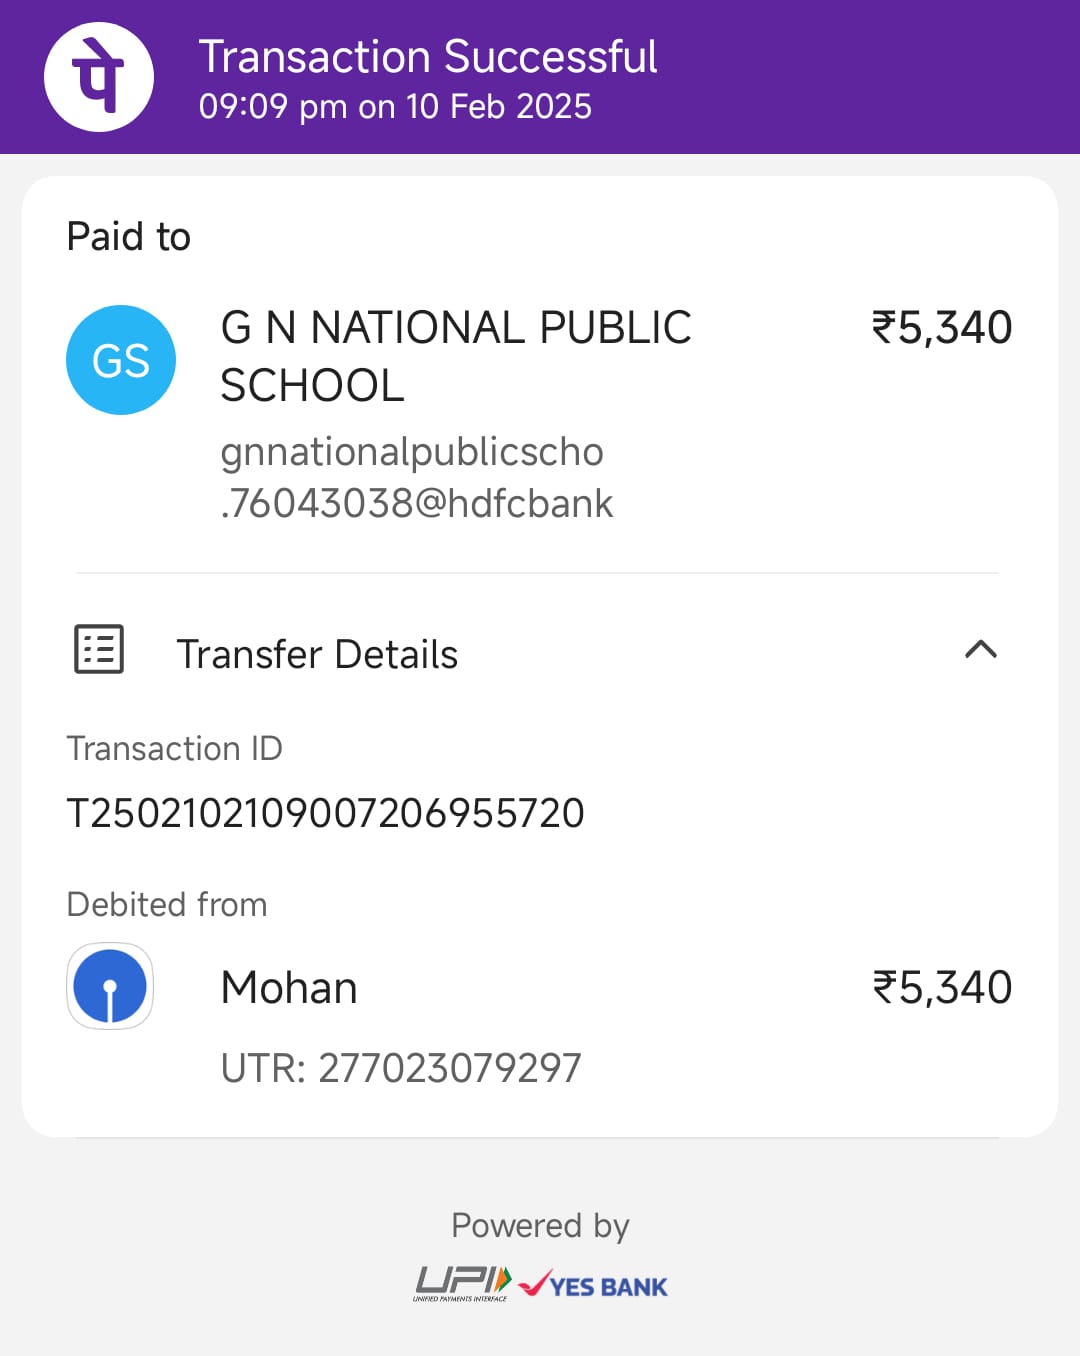This screenshot has width=1080, height=1356.
Task: Select the transaction ID number T2502102109007206955720
Action: [x=325, y=813]
